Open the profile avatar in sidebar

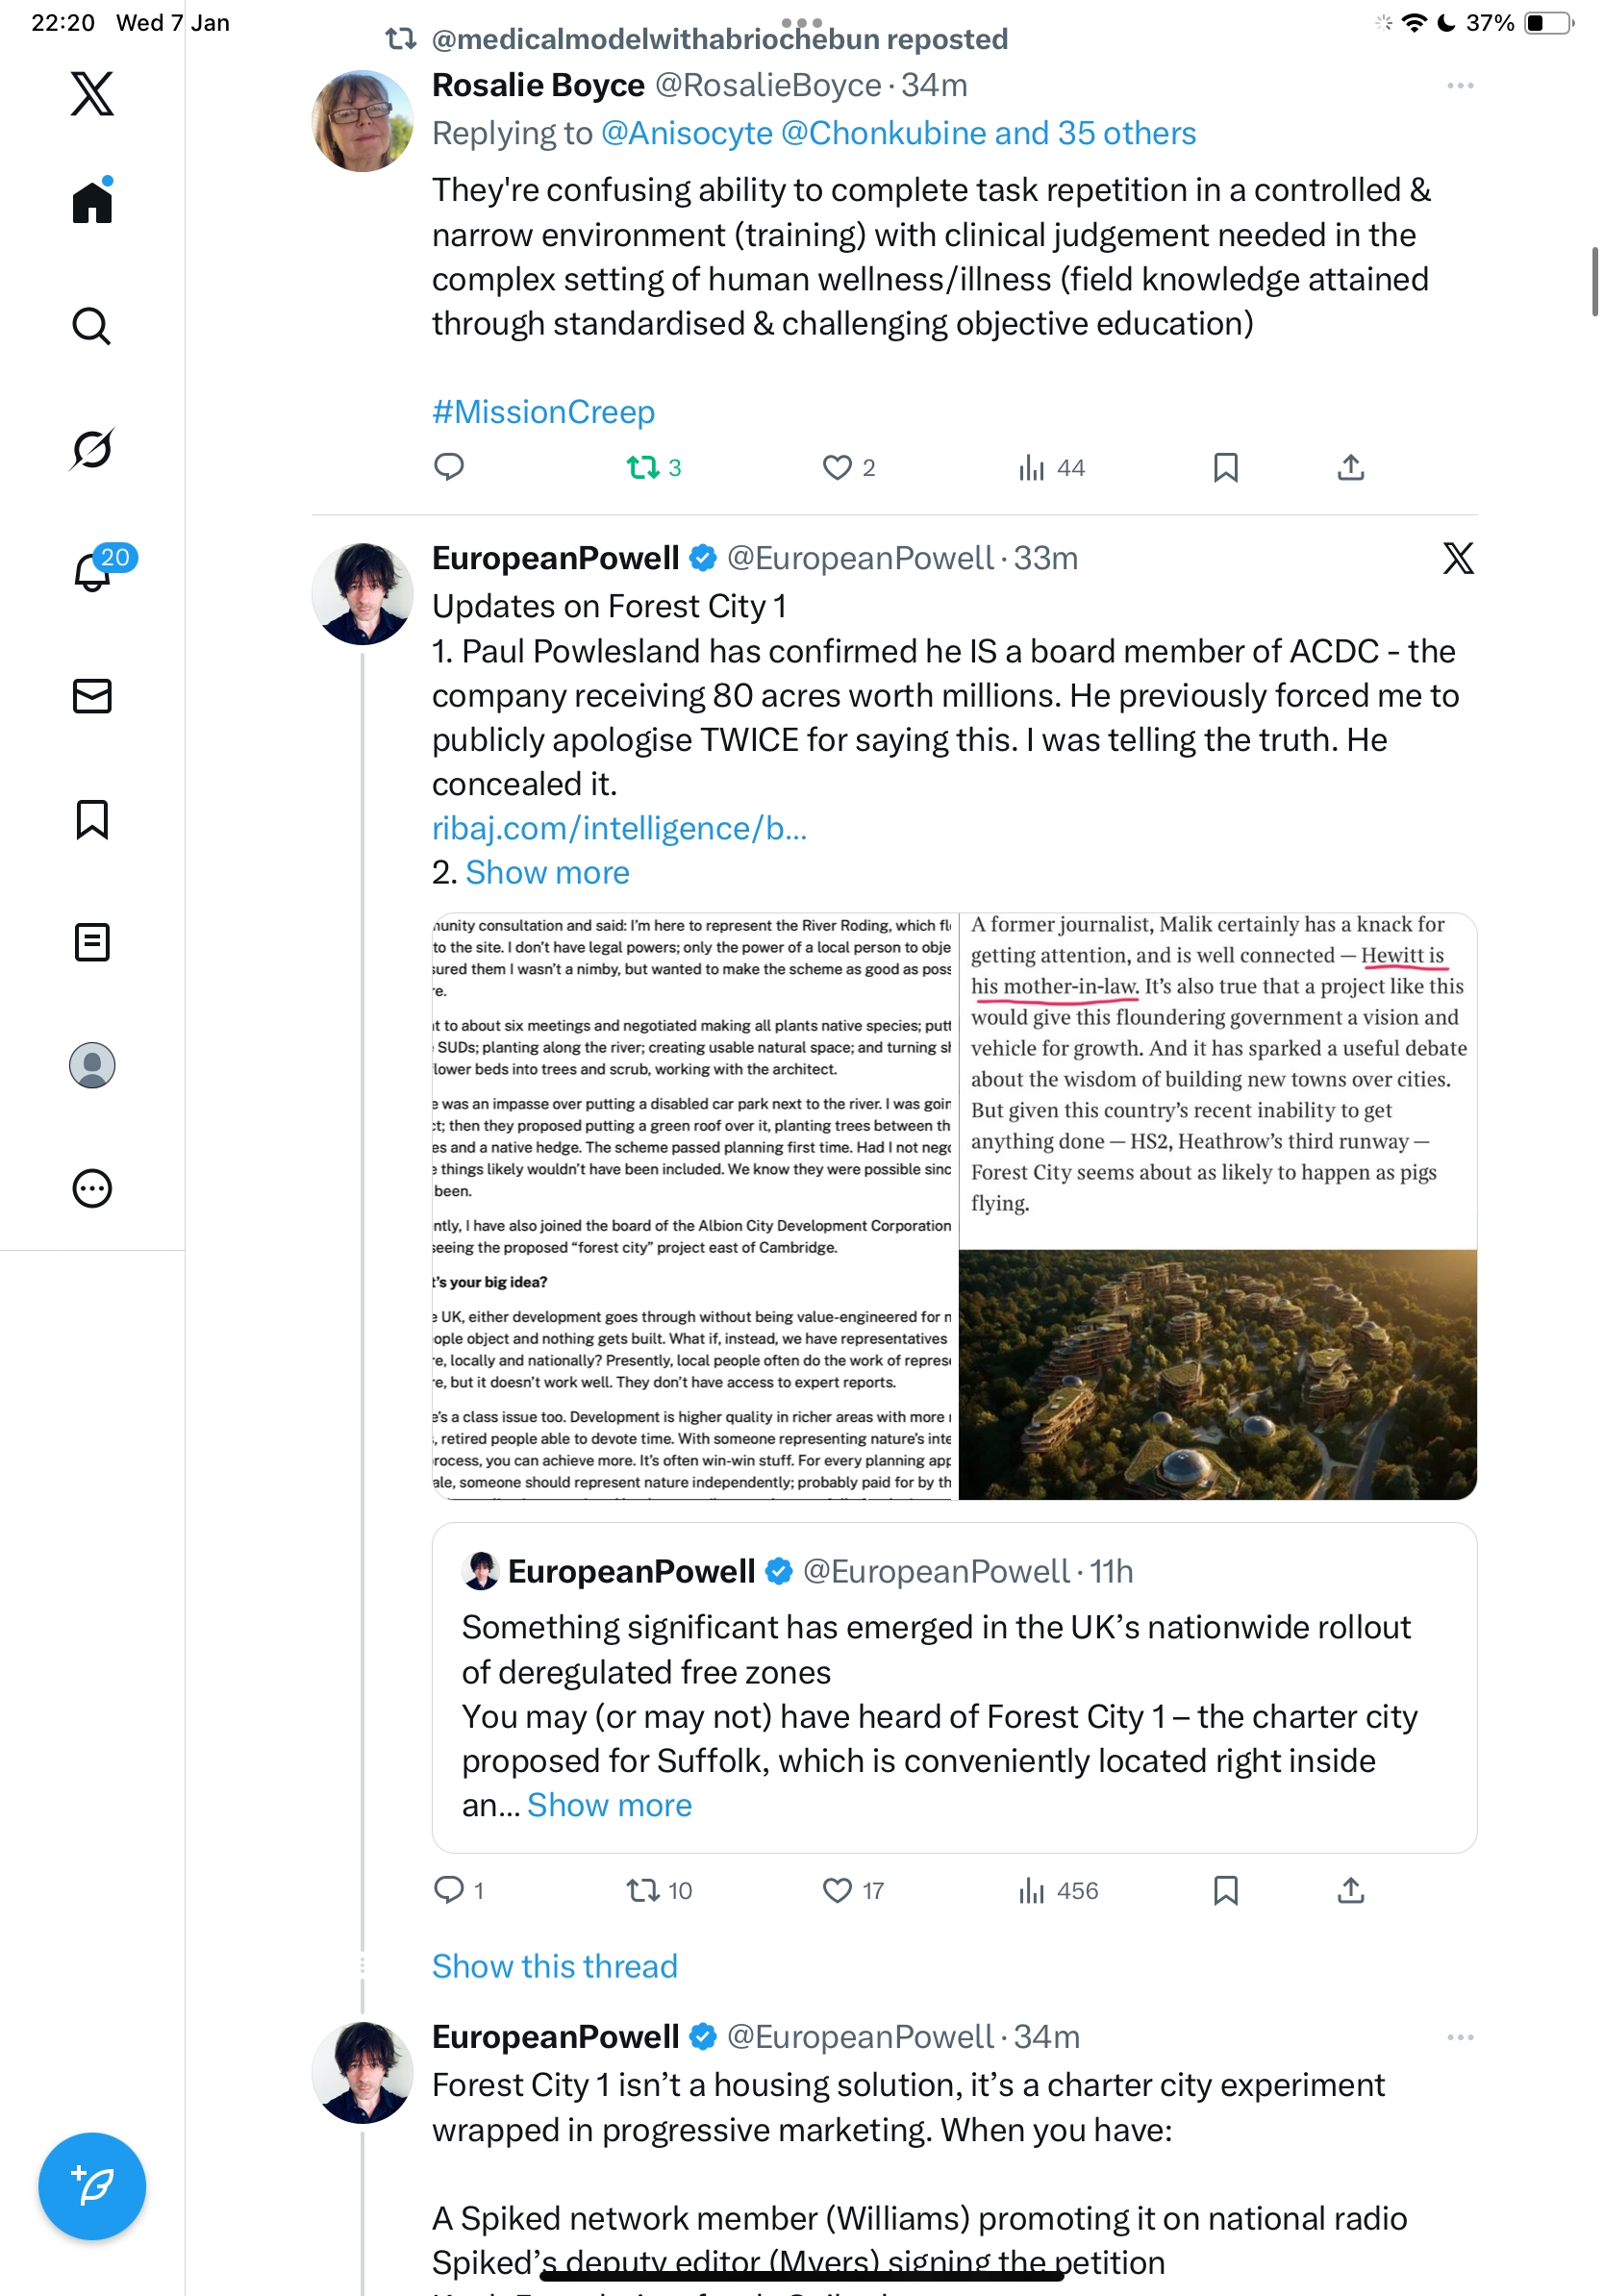coord(92,1065)
